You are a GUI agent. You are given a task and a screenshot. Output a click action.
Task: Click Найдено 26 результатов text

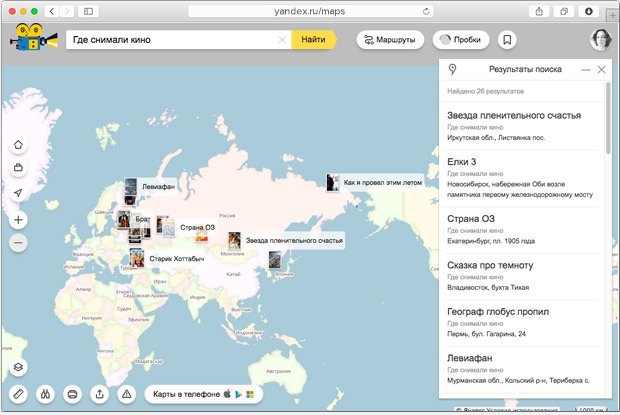coord(486,91)
